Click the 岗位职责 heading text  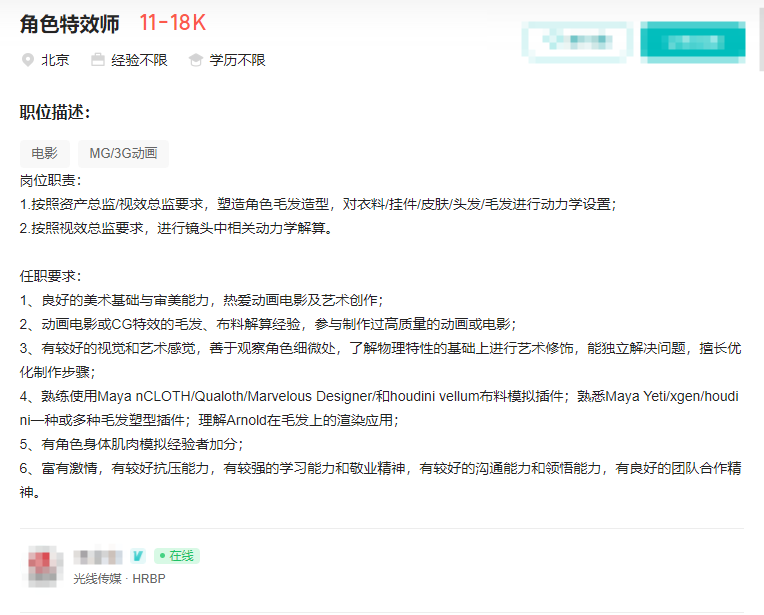pyautogui.click(x=50, y=181)
